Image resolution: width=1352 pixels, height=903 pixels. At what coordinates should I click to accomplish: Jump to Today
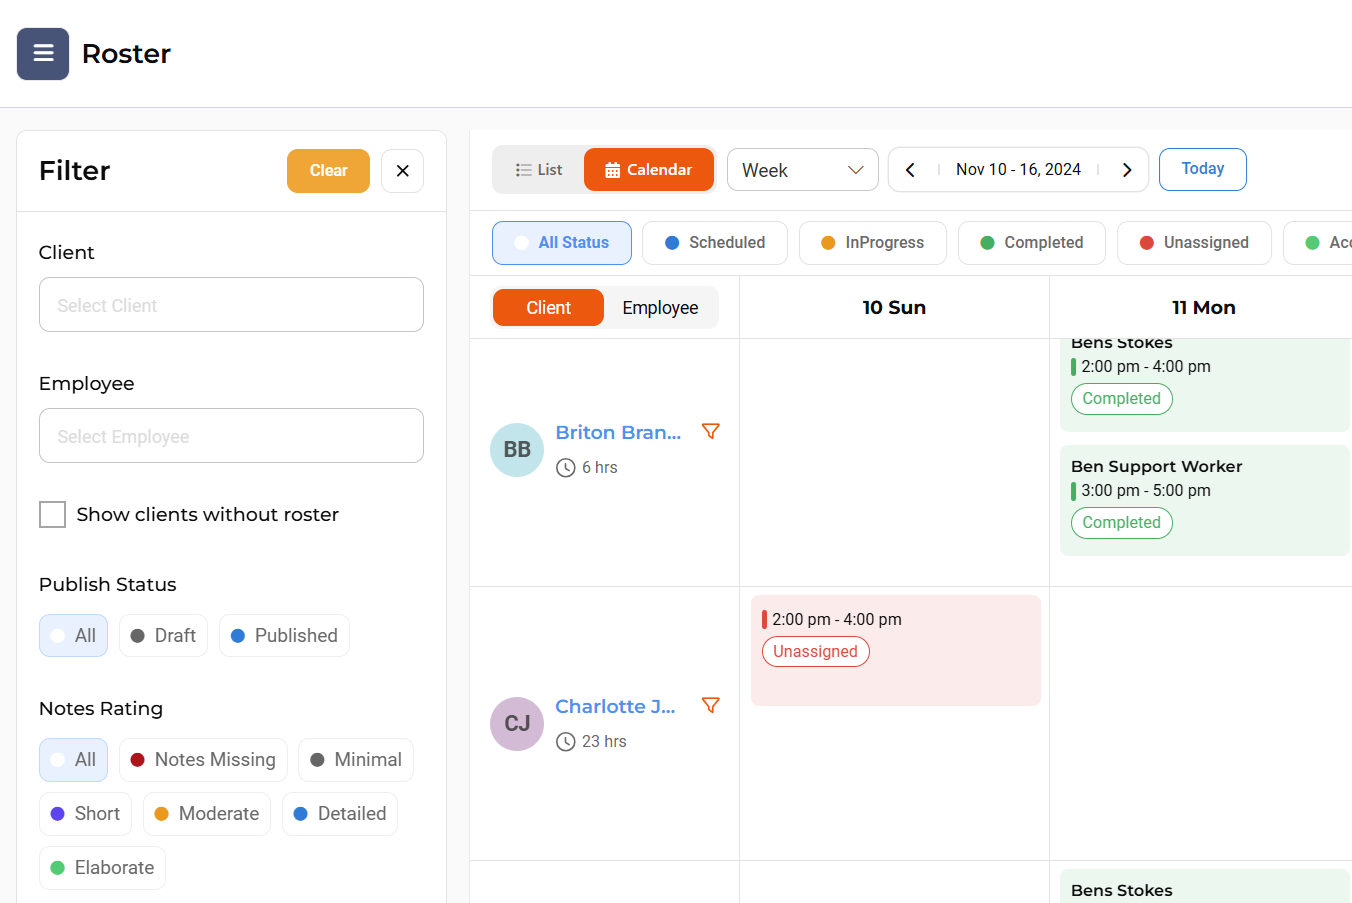tap(1203, 169)
